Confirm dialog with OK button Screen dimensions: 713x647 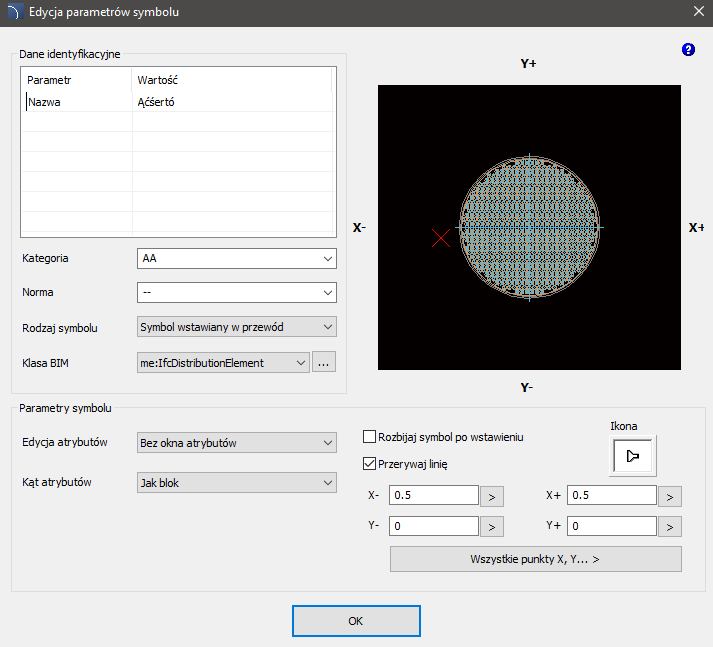pyautogui.click(x=356, y=621)
